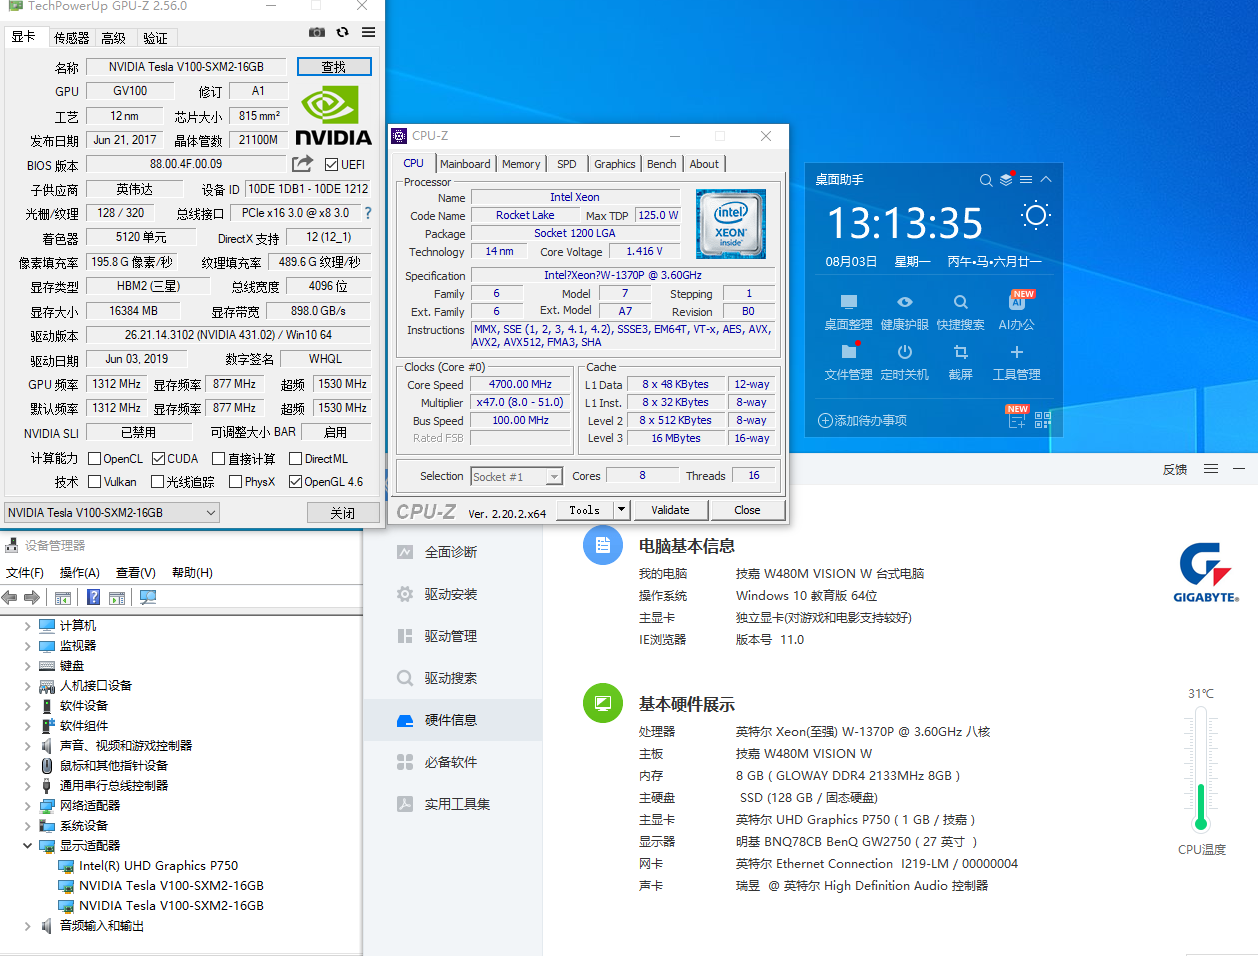Click the GPU name field in GPU-Z
This screenshot has height=956, width=1258.
point(186,67)
